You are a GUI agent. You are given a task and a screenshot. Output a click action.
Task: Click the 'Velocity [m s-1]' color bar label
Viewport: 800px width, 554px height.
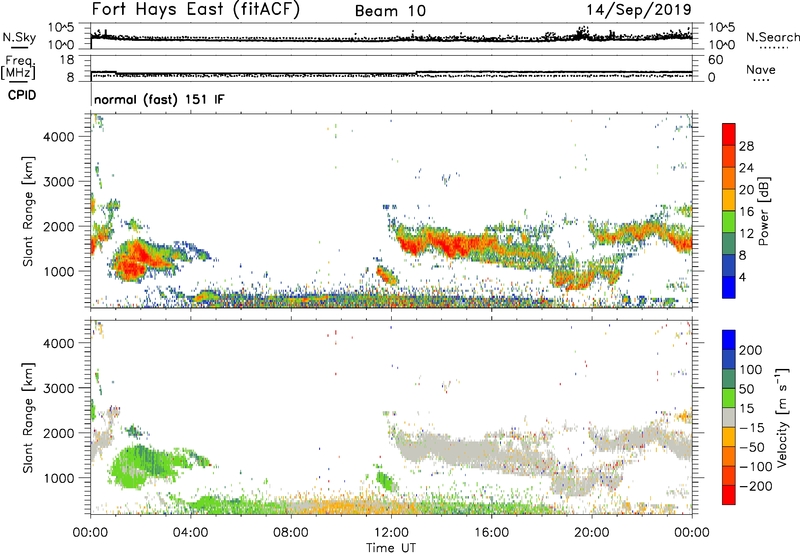tap(782, 418)
